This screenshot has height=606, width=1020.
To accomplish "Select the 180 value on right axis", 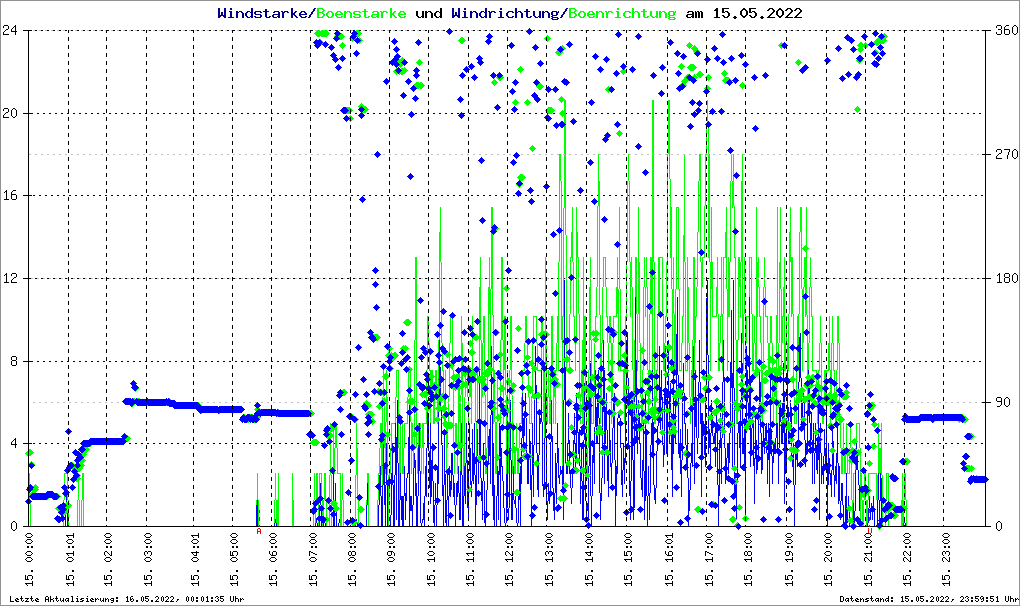I will pyautogui.click(x=1004, y=278).
